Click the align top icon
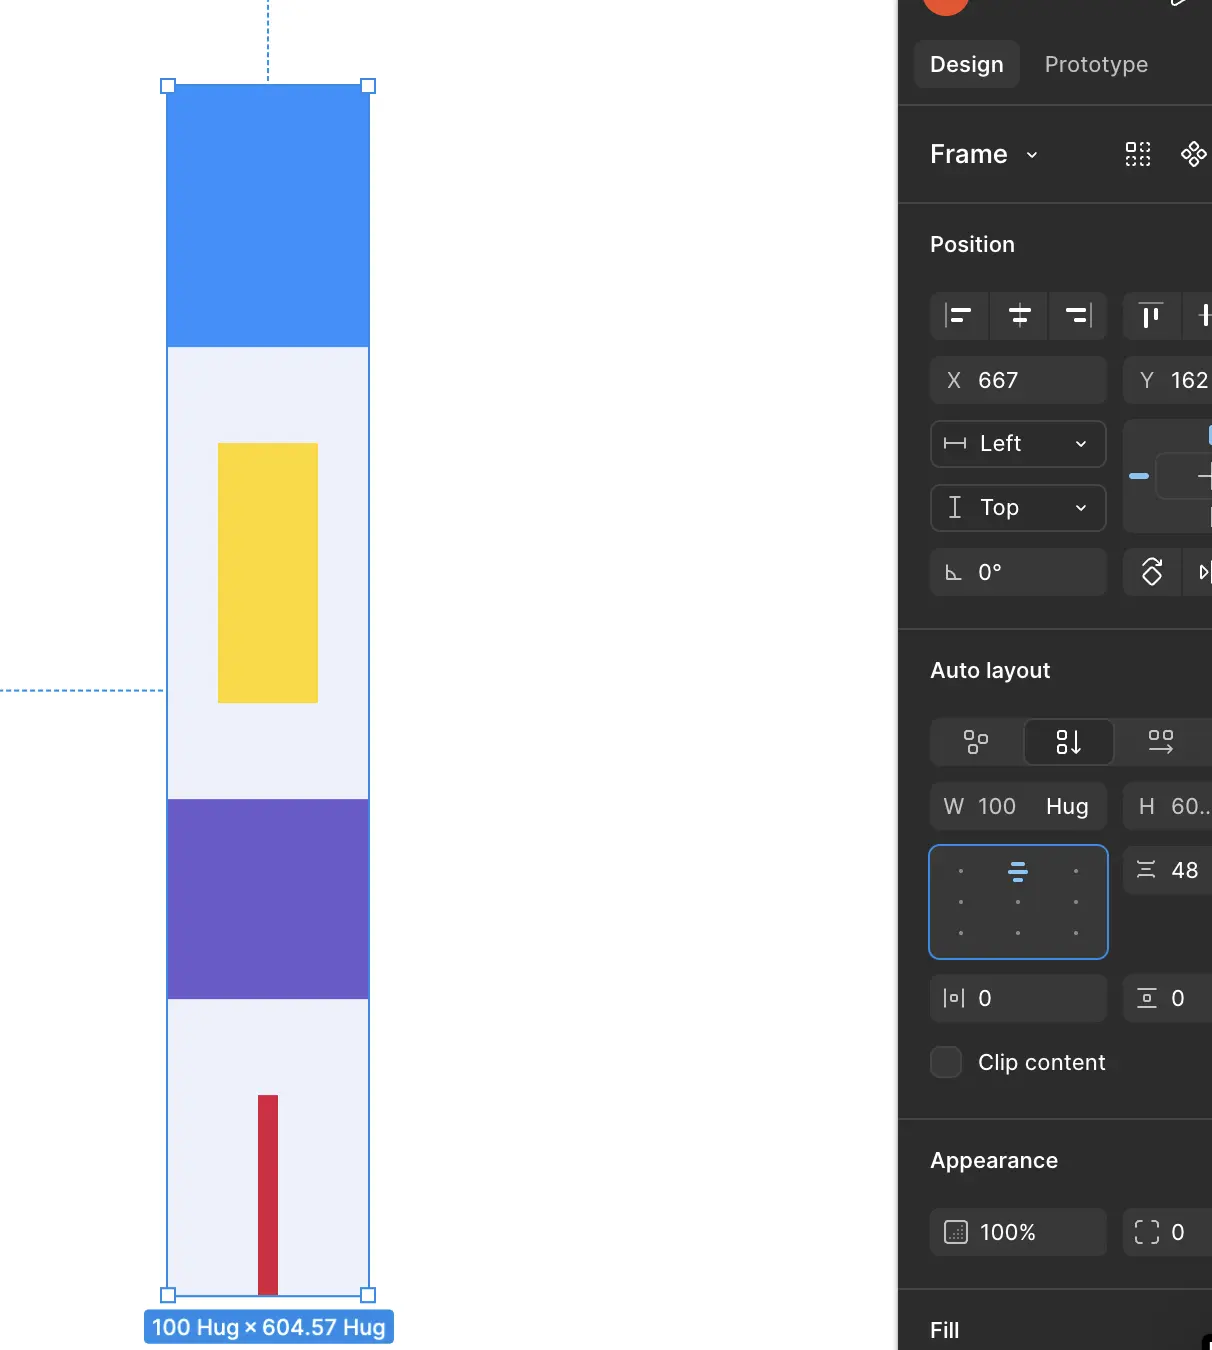This screenshot has height=1350, width=1212. pos(1151,317)
